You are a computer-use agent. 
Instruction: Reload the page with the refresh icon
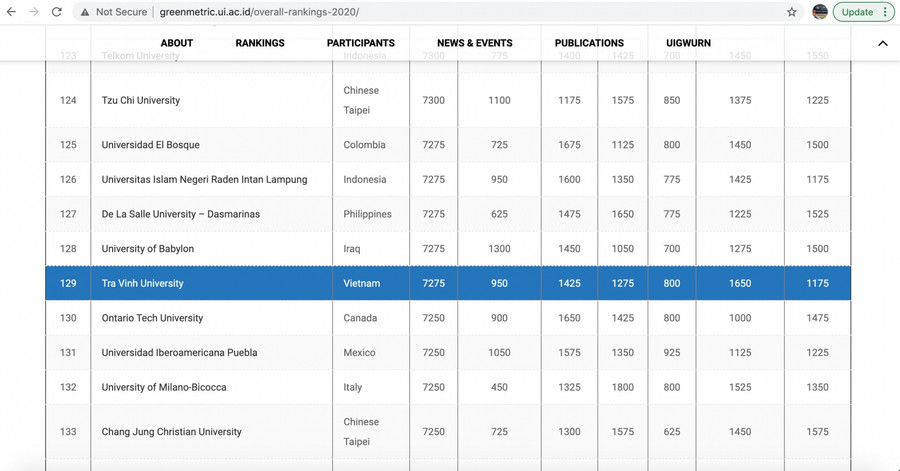tap(56, 11)
